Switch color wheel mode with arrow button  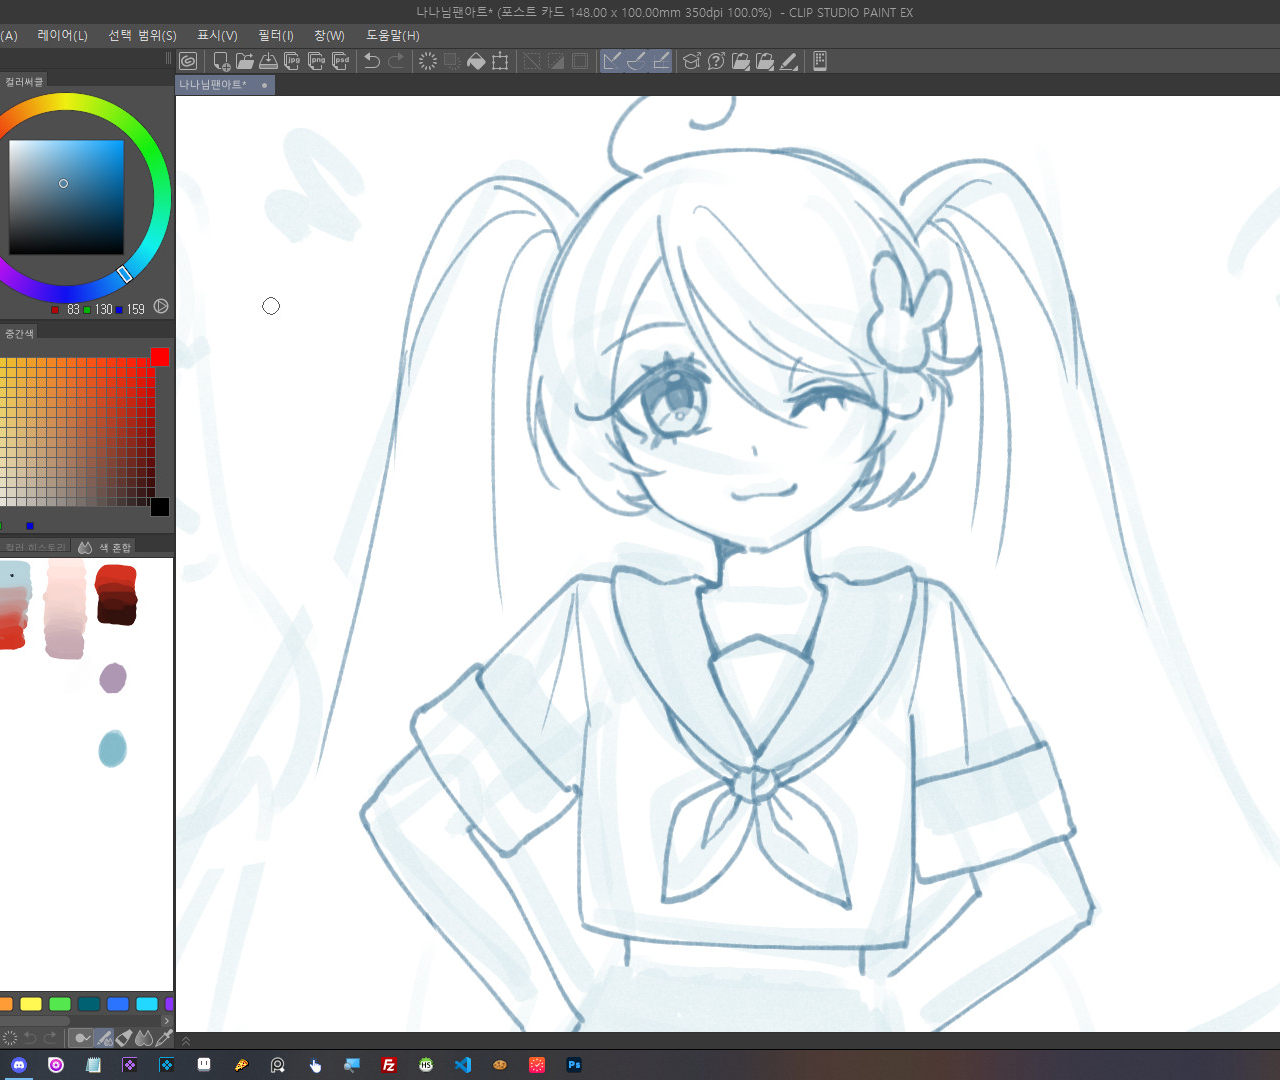161,307
